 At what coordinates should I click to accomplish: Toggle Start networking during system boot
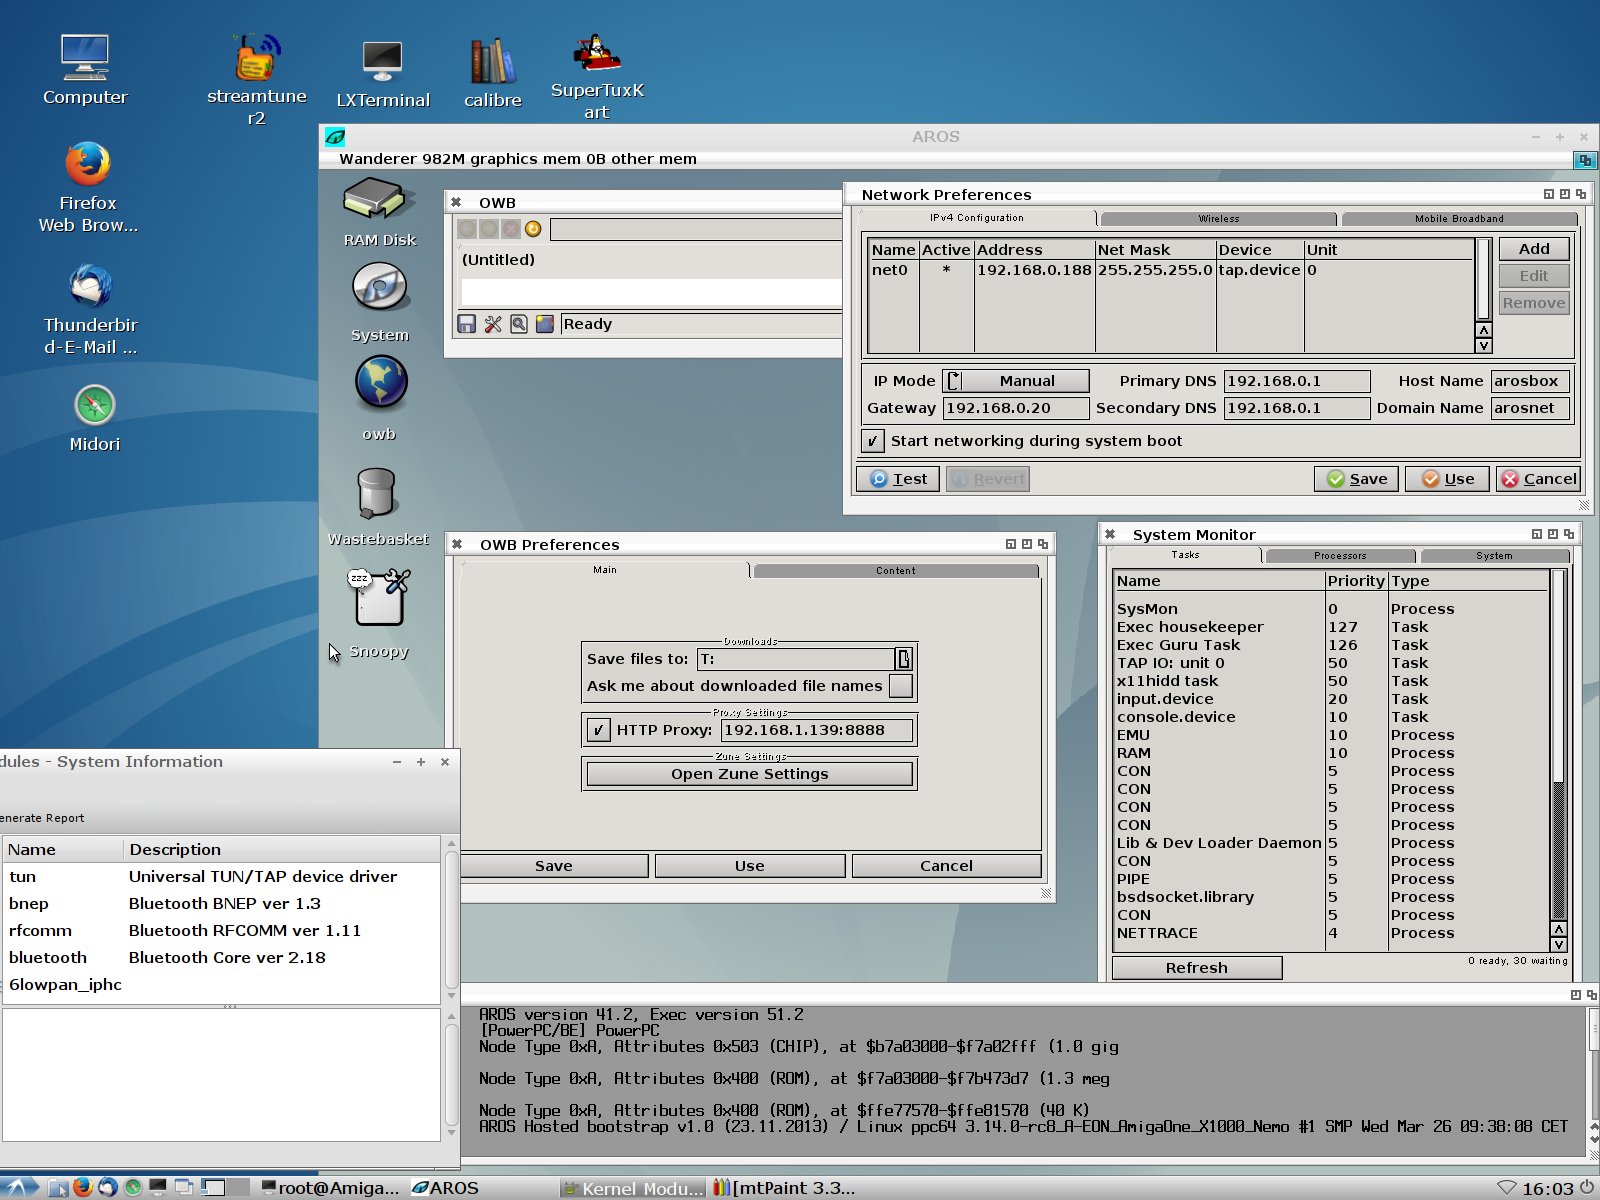click(873, 441)
